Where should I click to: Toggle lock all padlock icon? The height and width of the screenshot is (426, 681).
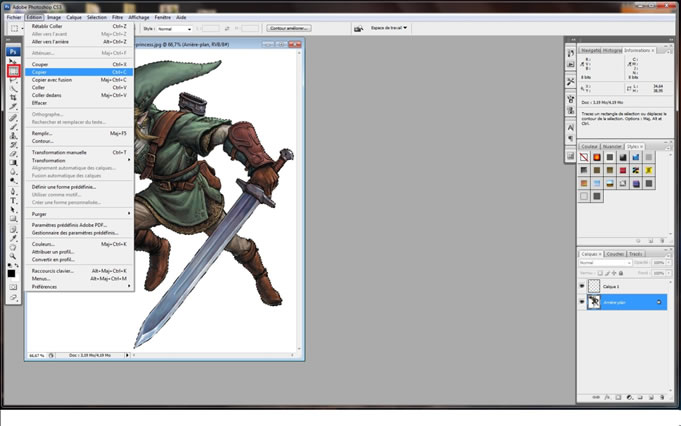(x=621, y=273)
